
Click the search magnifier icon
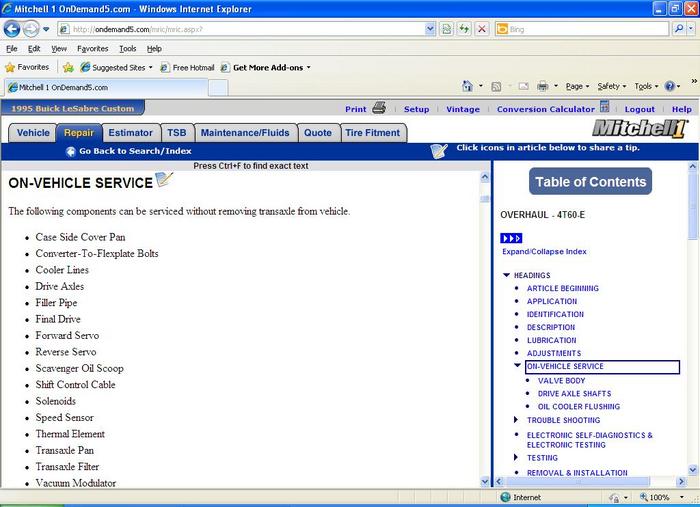(x=679, y=29)
